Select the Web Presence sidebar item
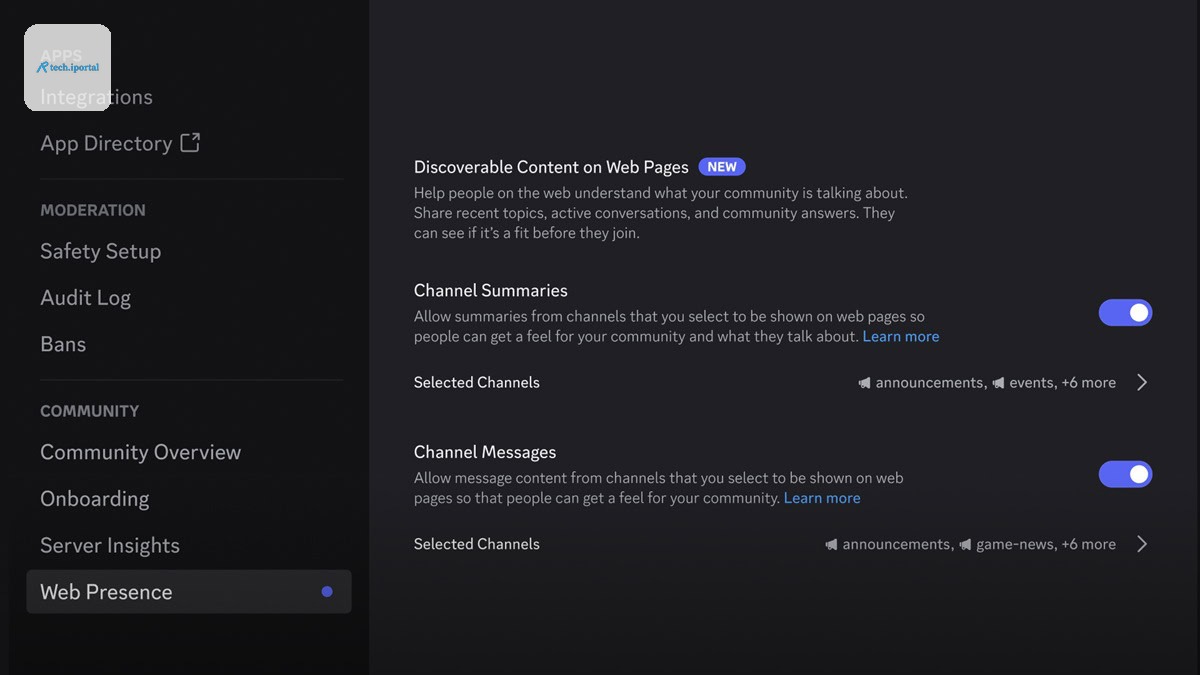 [189, 592]
